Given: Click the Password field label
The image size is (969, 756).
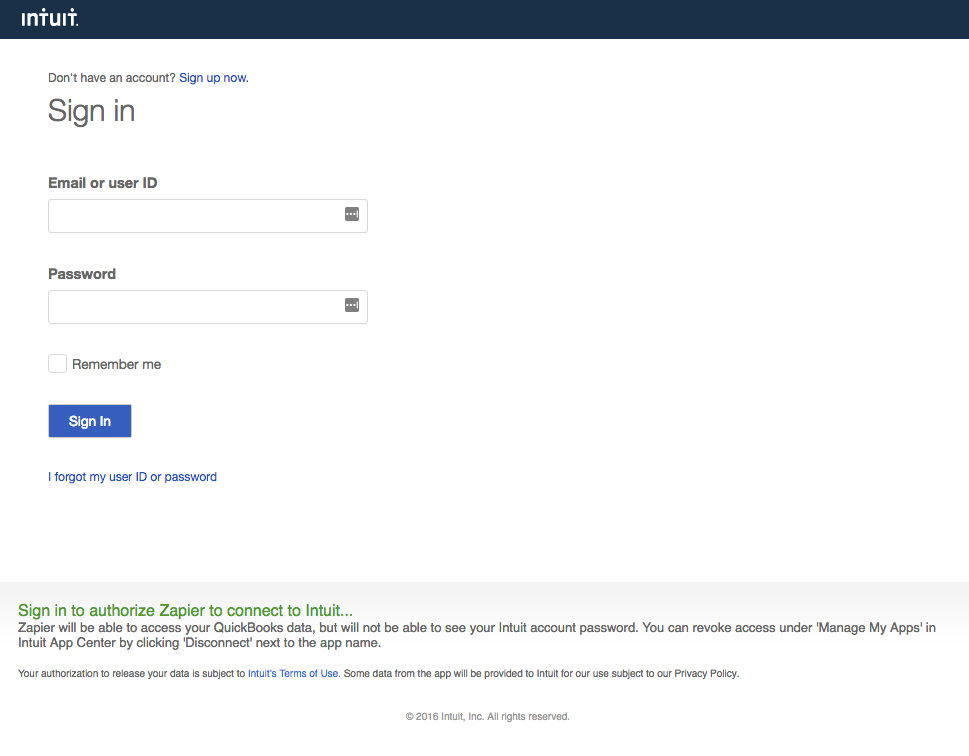Looking at the screenshot, I should (82, 274).
